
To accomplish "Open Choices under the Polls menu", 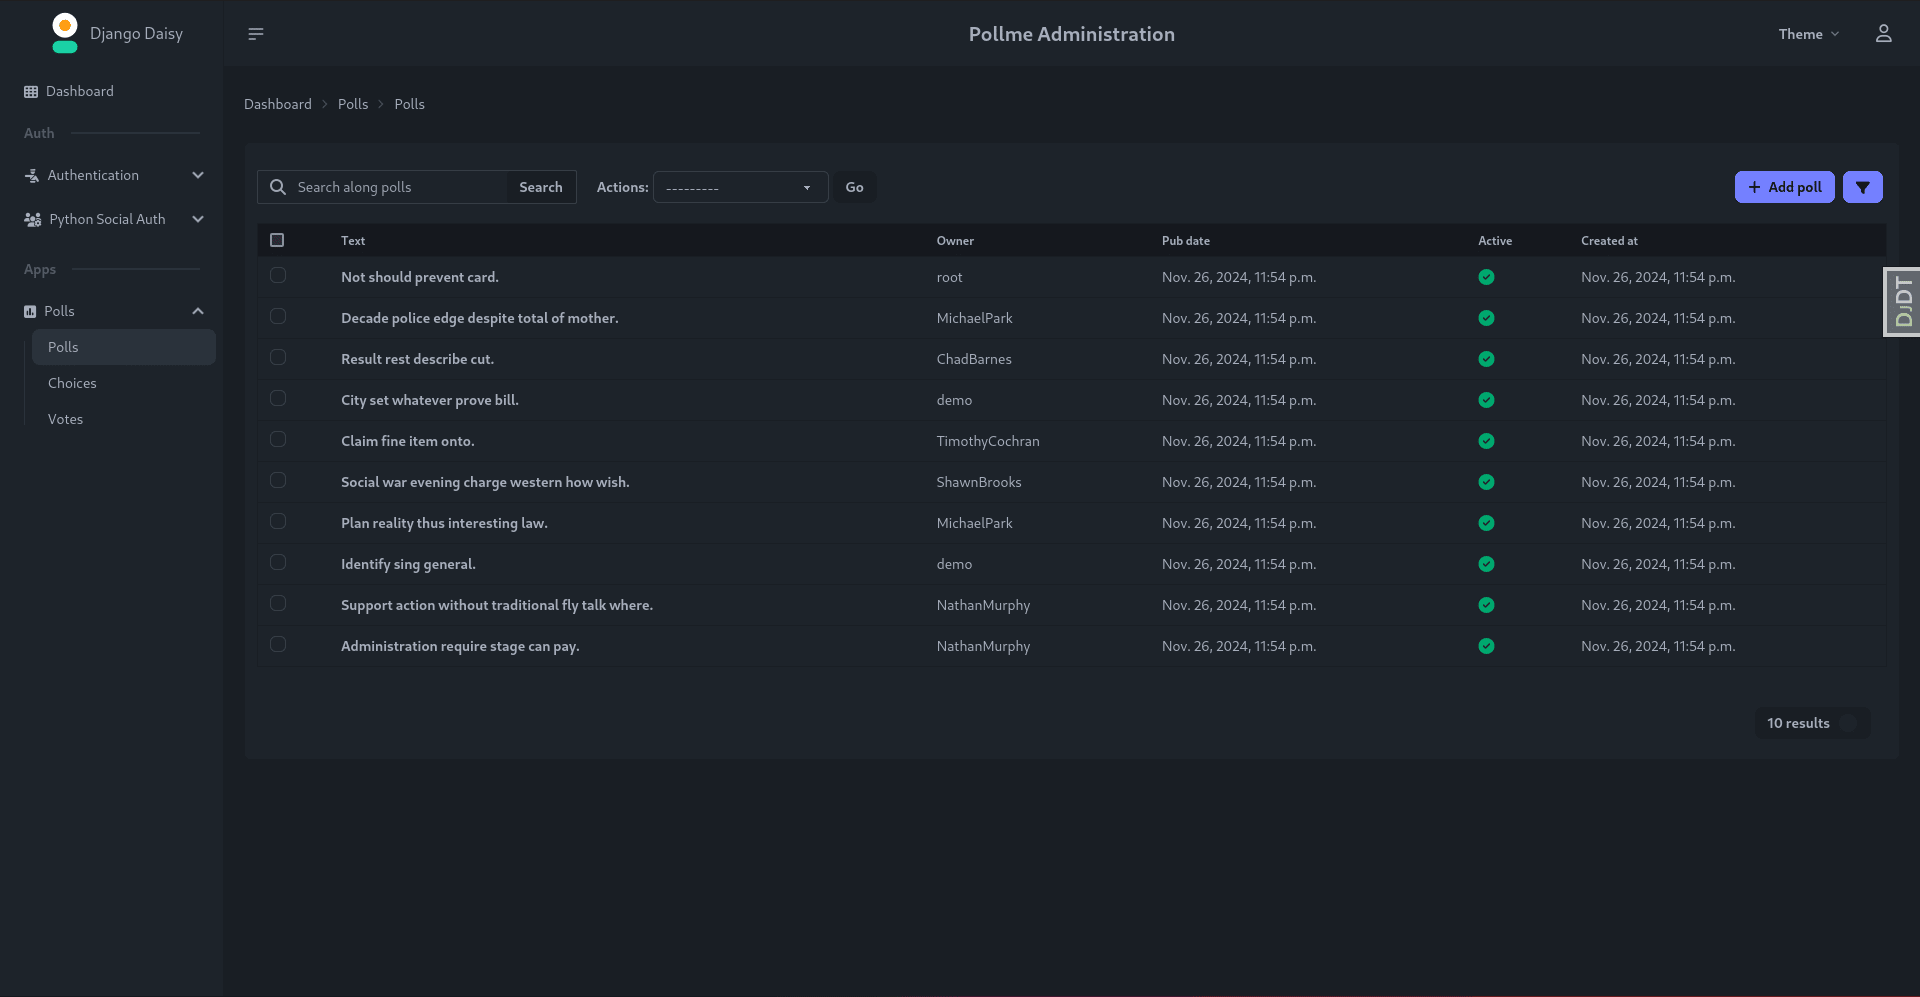I will 72,383.
